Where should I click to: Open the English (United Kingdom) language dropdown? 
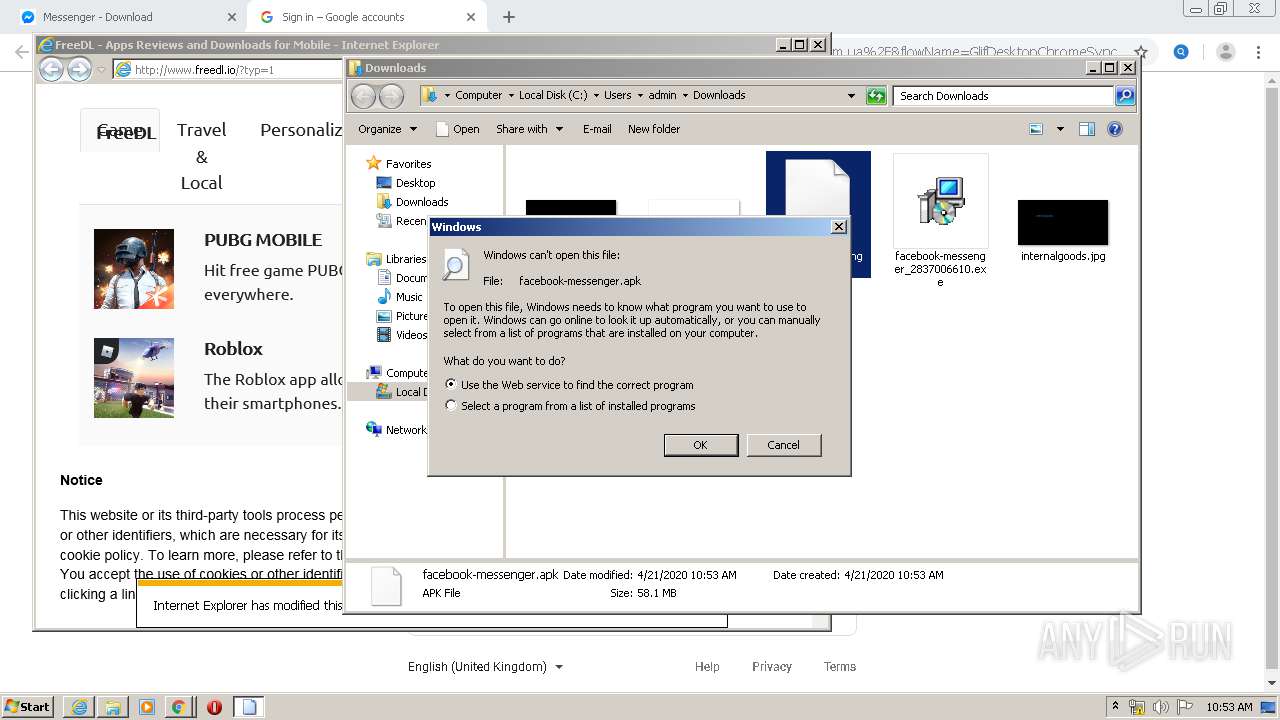tap(485, 667)
